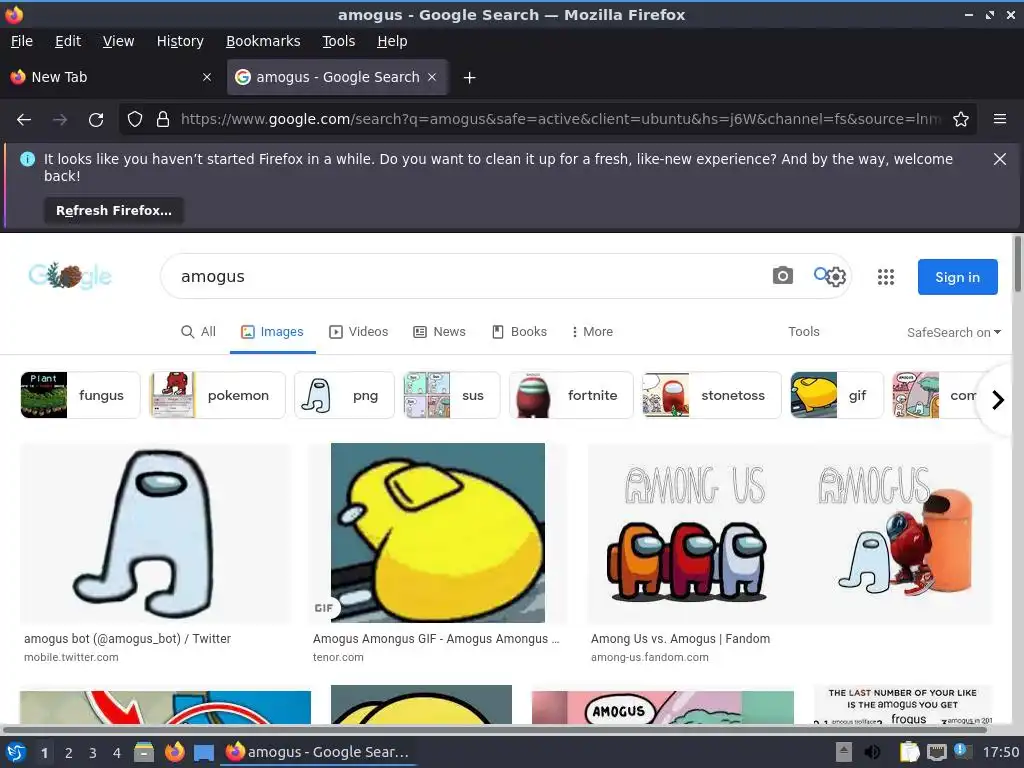Click the Google holiday doodle logo
1024x768 pixels.
click(70, 276)
